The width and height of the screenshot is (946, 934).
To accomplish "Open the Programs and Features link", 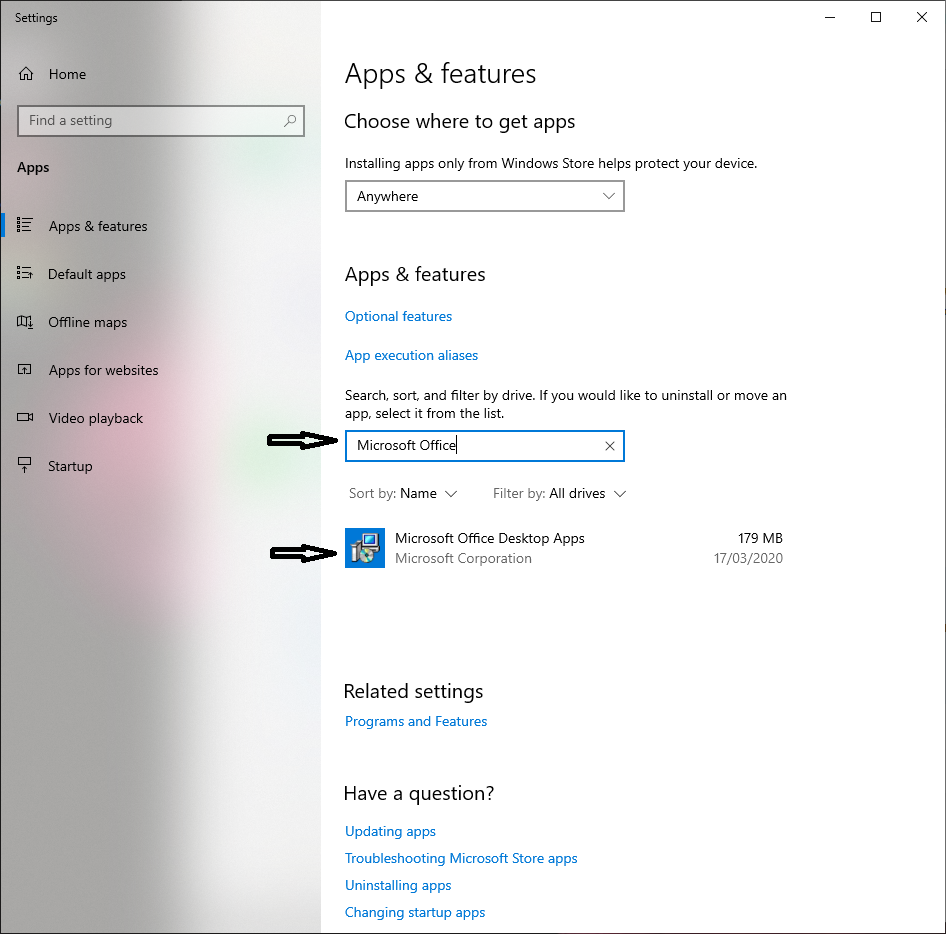I will pyautogui.click(x=416, y=721).
